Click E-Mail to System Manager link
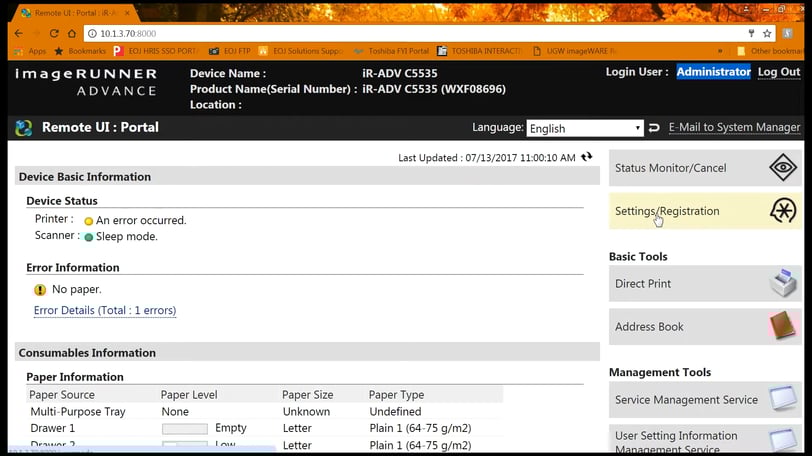812x456 pixels. pyautogui.click(x=734, y=127)
